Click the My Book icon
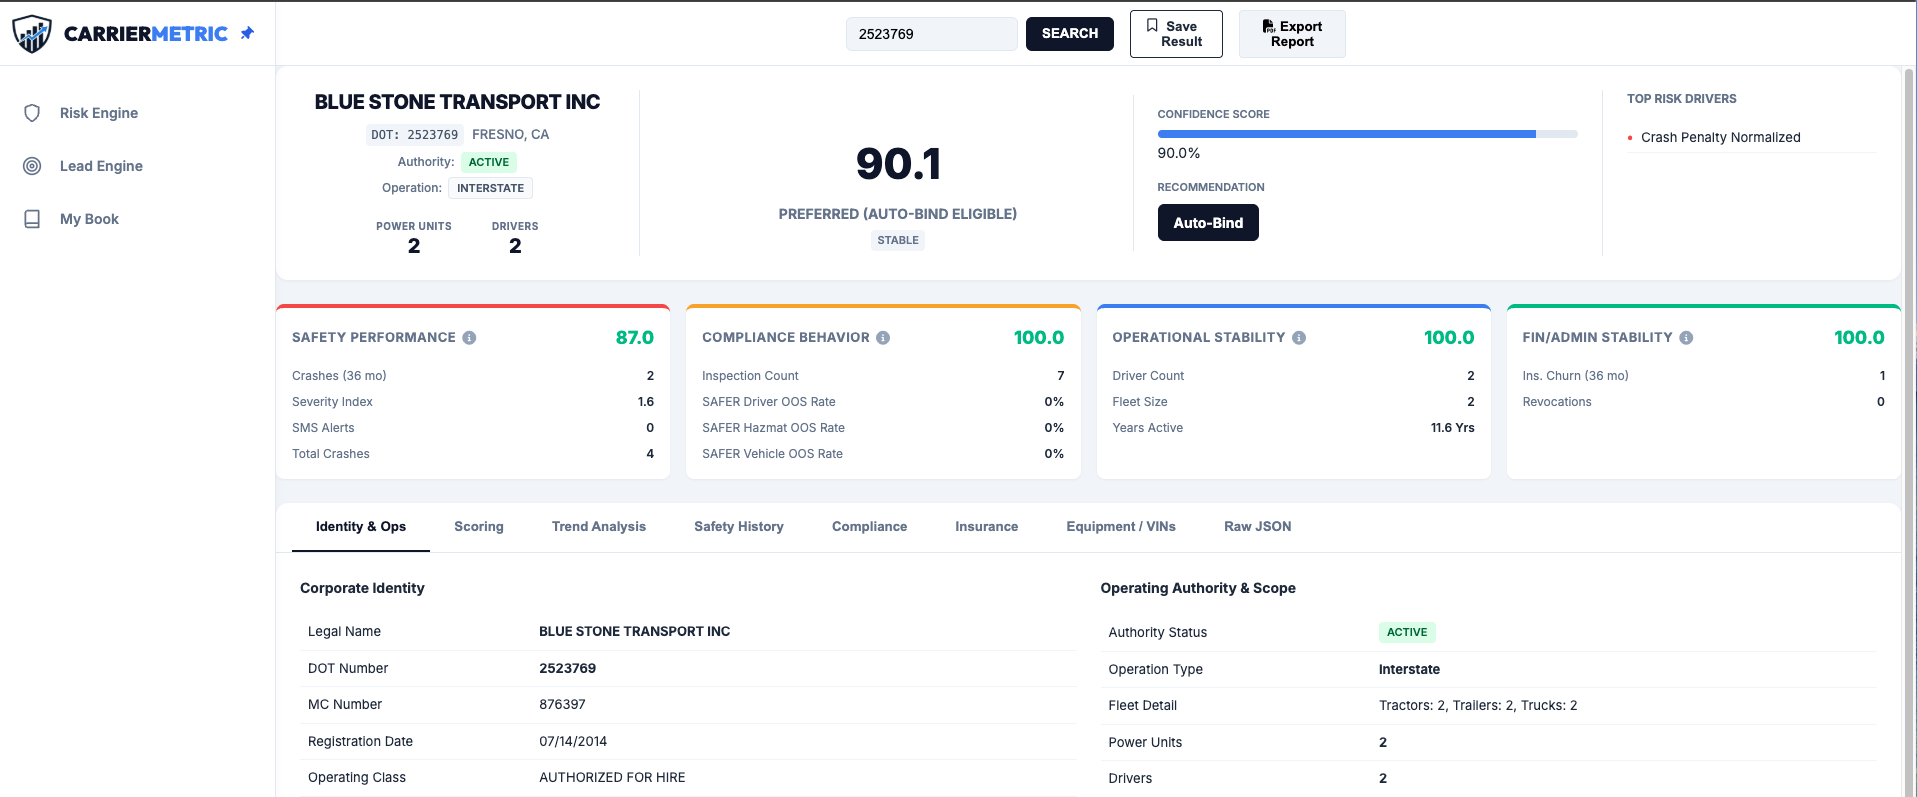Image resolution: width=1917 pixels, height=797 pixels. pos(32,219)
